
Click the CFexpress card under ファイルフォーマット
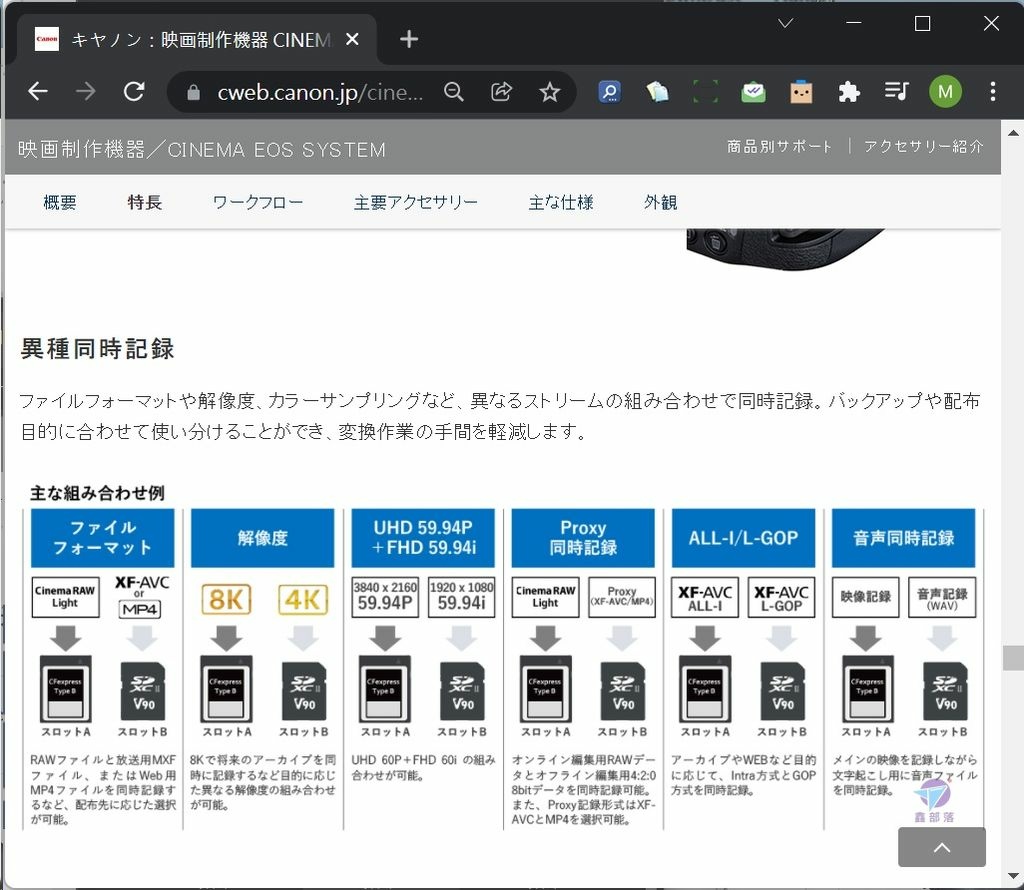pyautogui.click(x=65, y=688)
